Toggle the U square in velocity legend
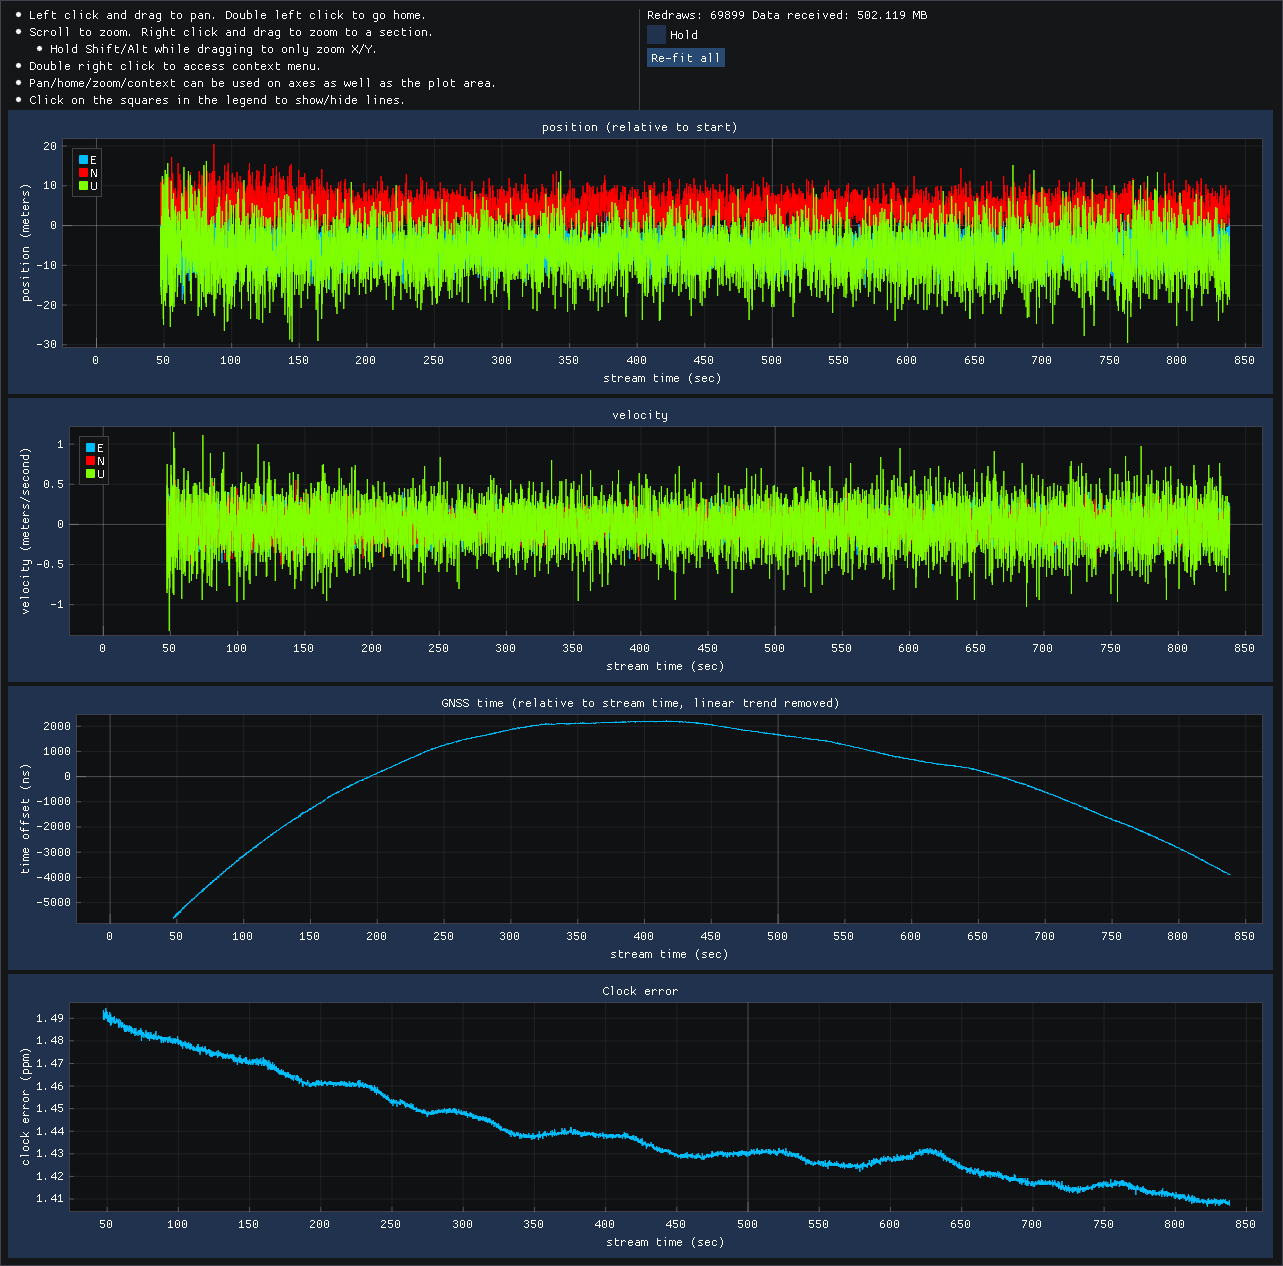The height and width of the screenshot is (1266, 1283). click(x=90, y=474)
